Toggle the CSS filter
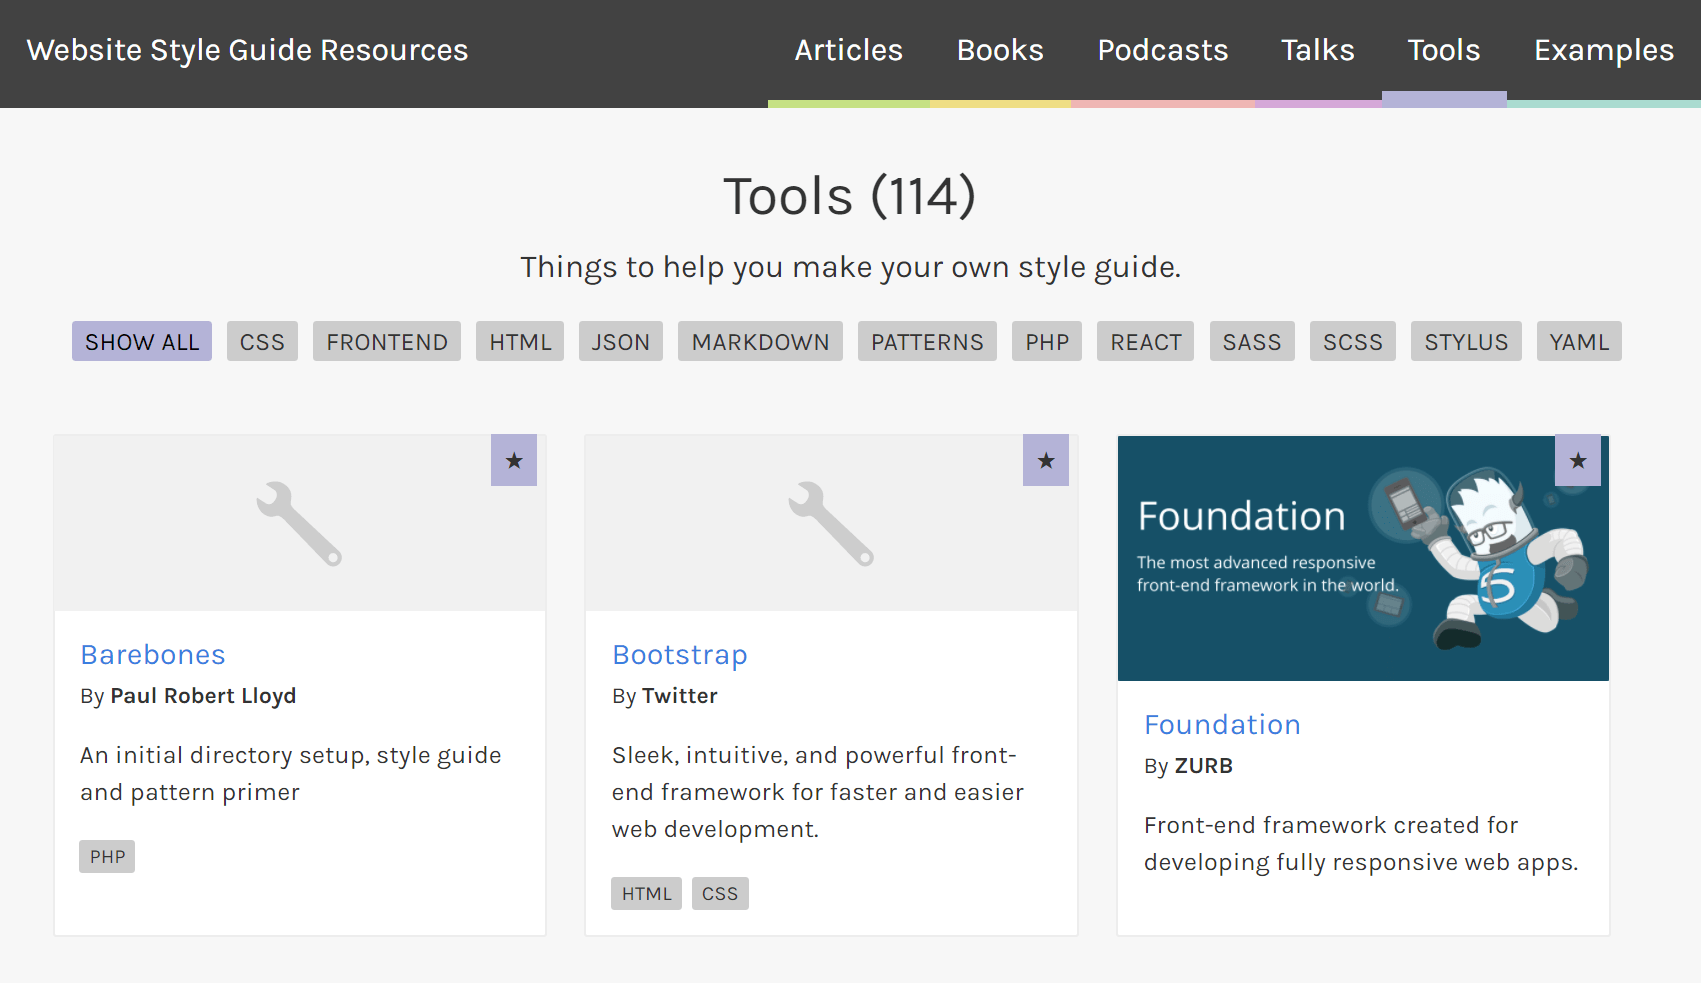 pyautogui.click(x=262, y=341)
